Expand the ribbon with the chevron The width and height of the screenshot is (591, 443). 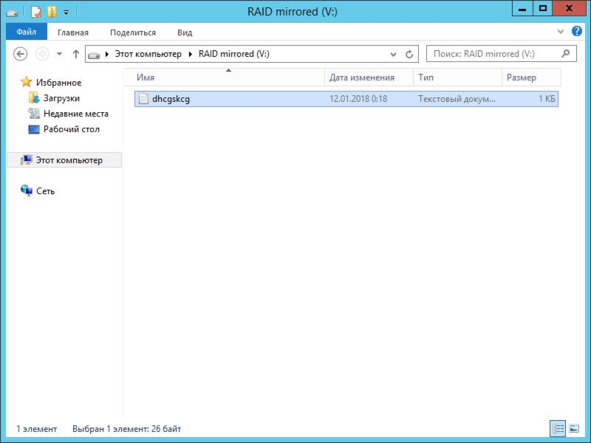pos(560,32)
